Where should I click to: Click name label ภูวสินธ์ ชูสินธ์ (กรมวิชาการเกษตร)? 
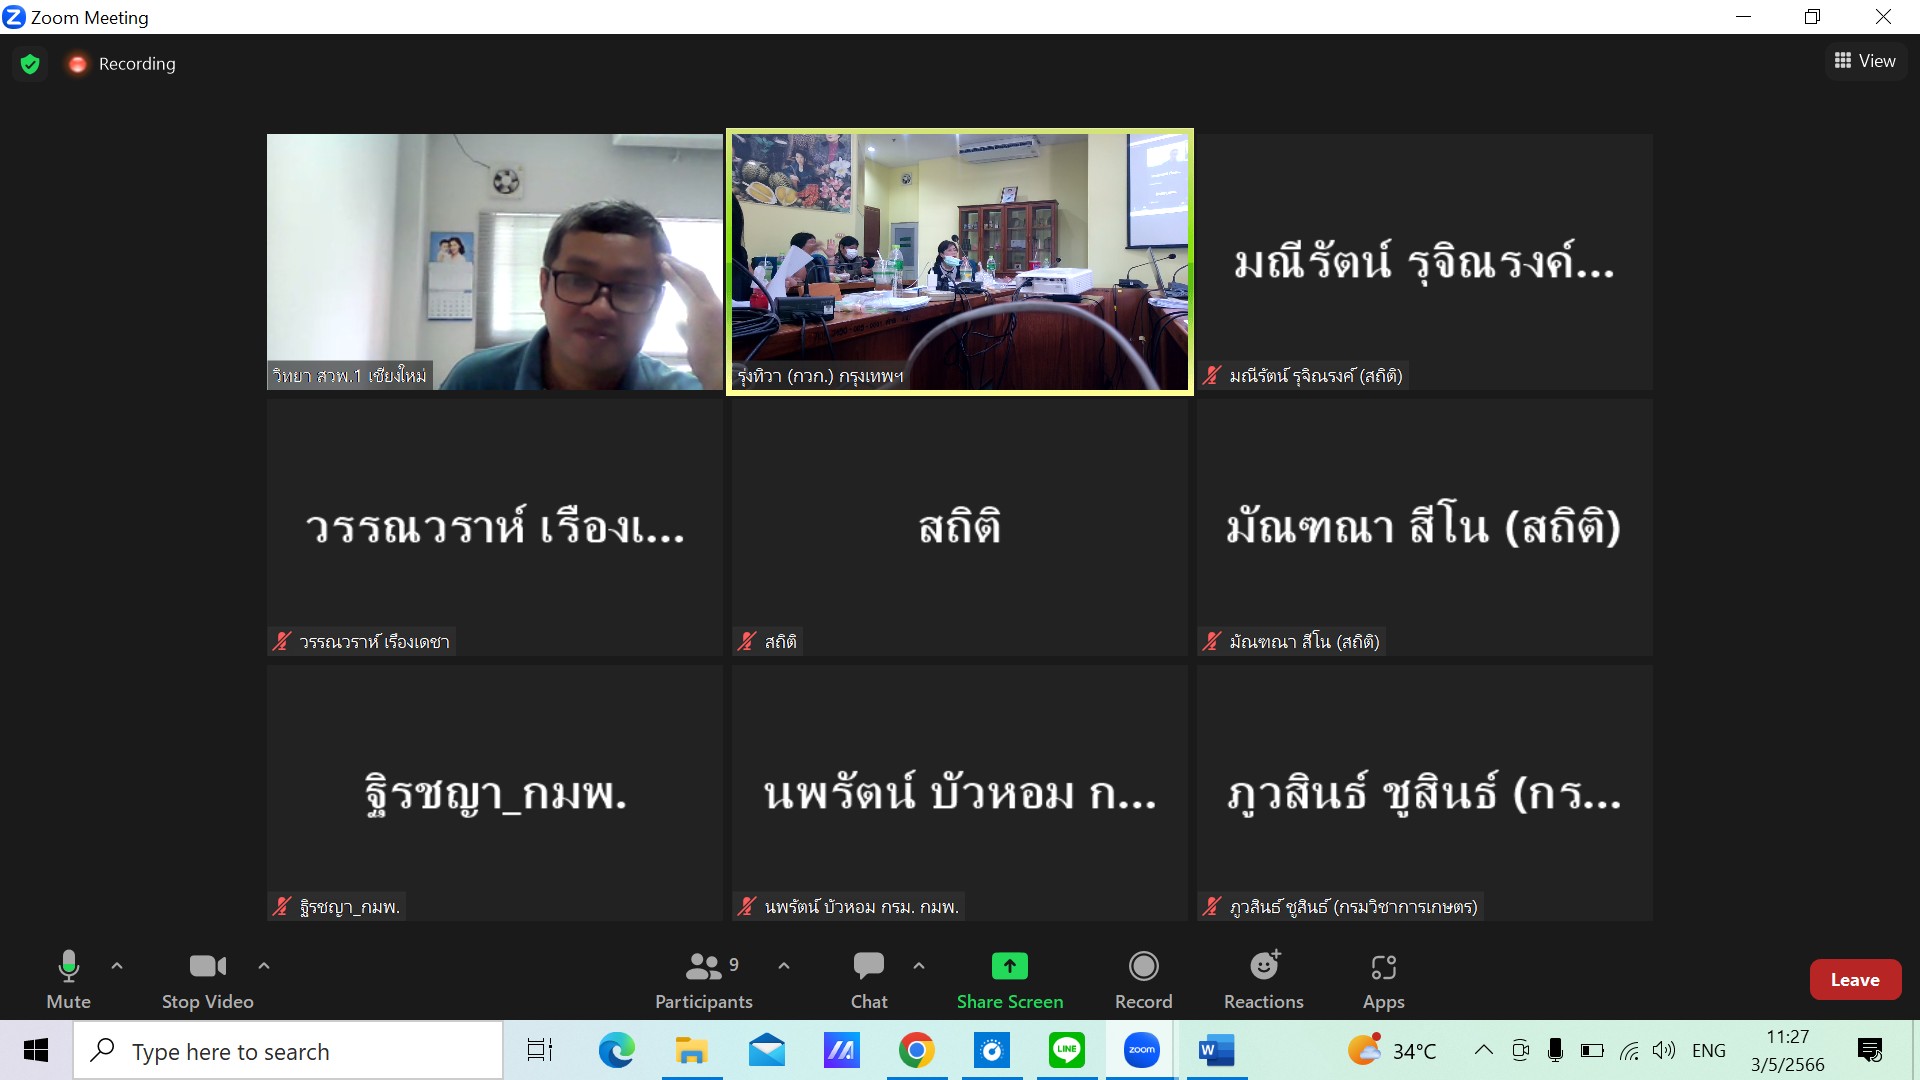pos(1353,907)
